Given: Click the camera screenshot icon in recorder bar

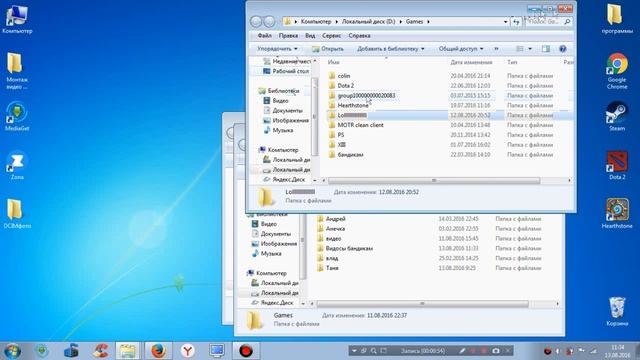Looking at the screenshot, I should point(496,351).
